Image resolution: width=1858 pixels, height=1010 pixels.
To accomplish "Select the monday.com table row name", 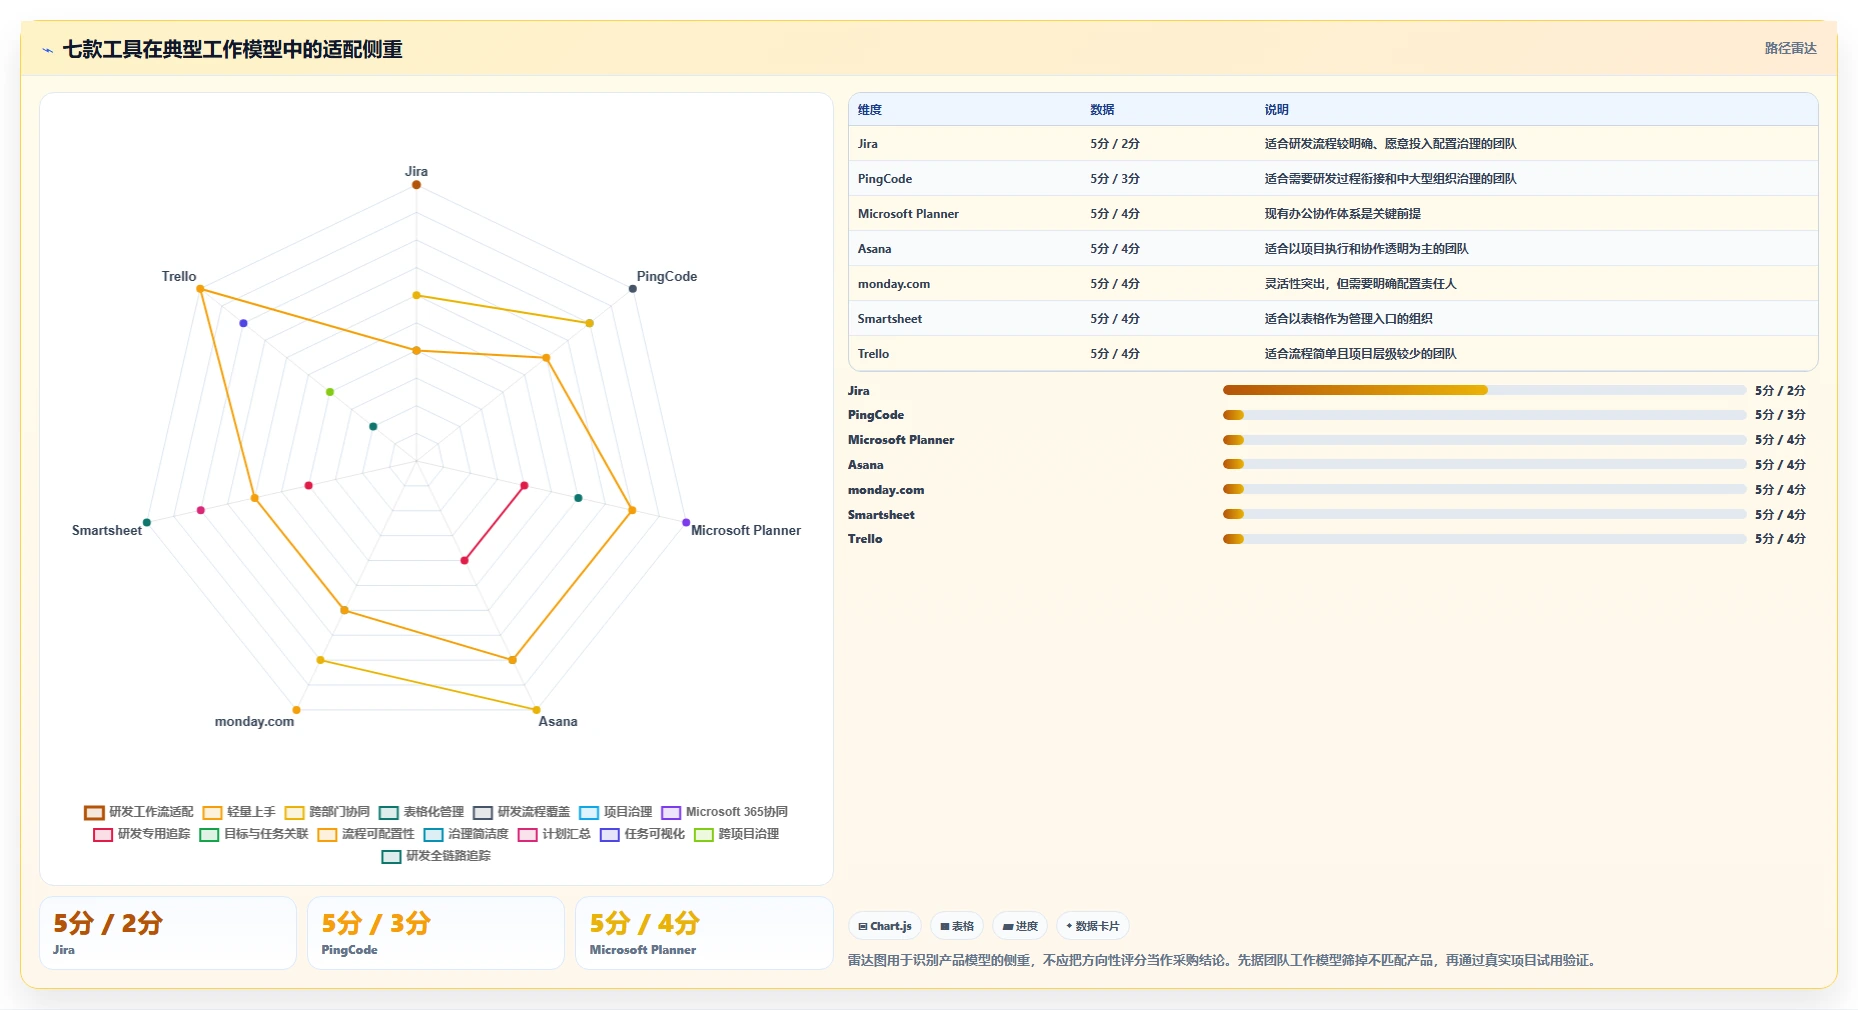I will tap(894, 284).
